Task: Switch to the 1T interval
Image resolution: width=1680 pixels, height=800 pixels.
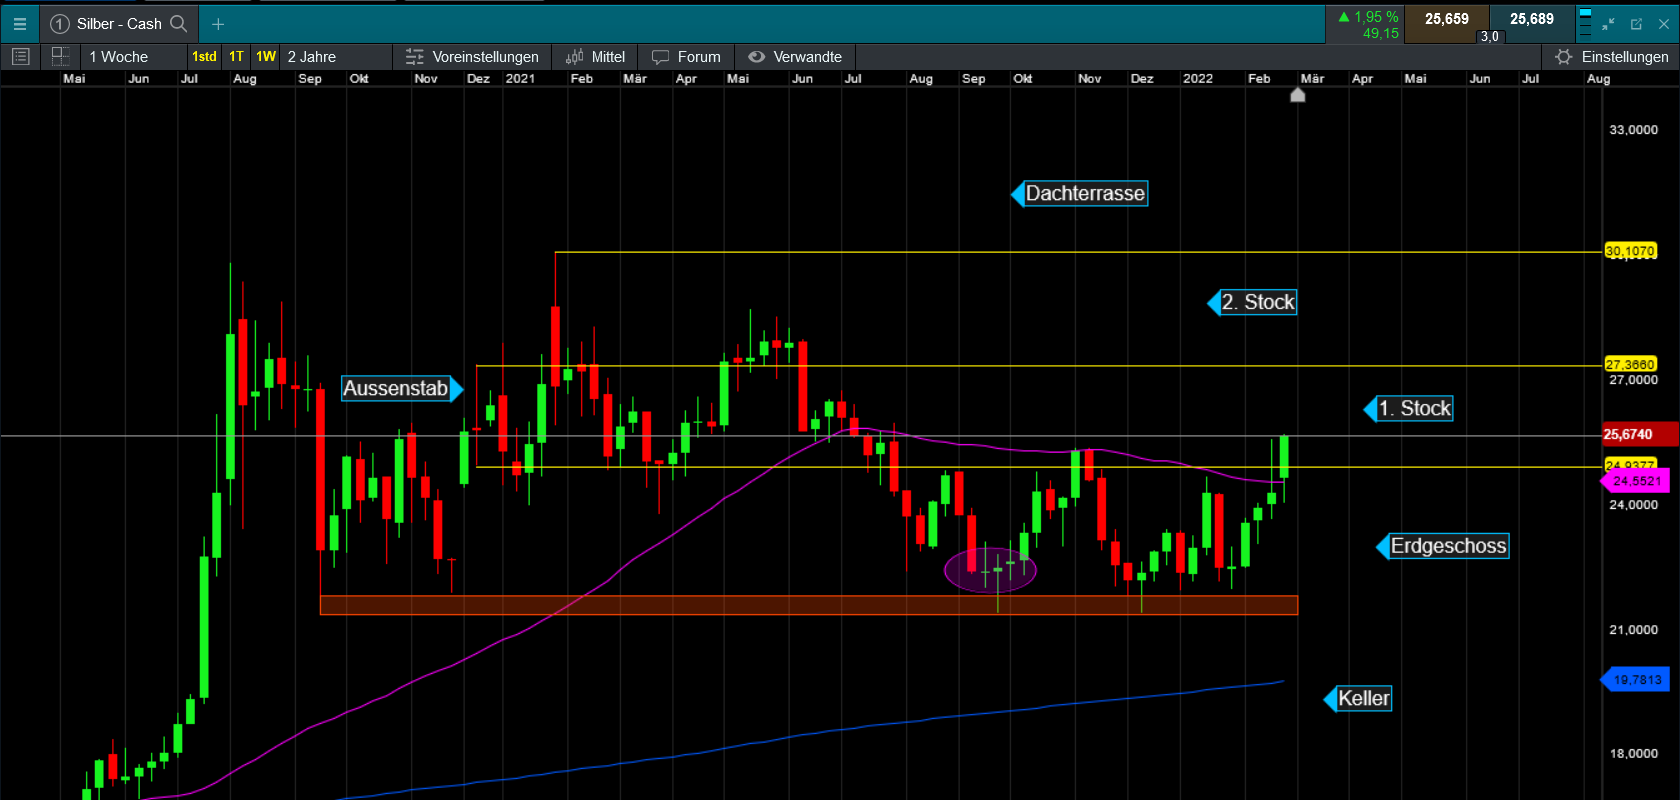Action: coord(236,57)
